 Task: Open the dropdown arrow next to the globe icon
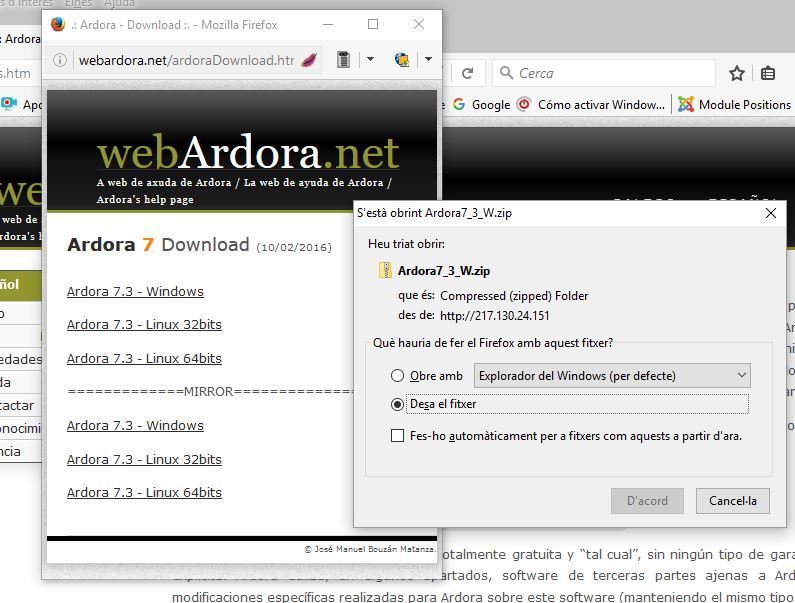point(428,60)
